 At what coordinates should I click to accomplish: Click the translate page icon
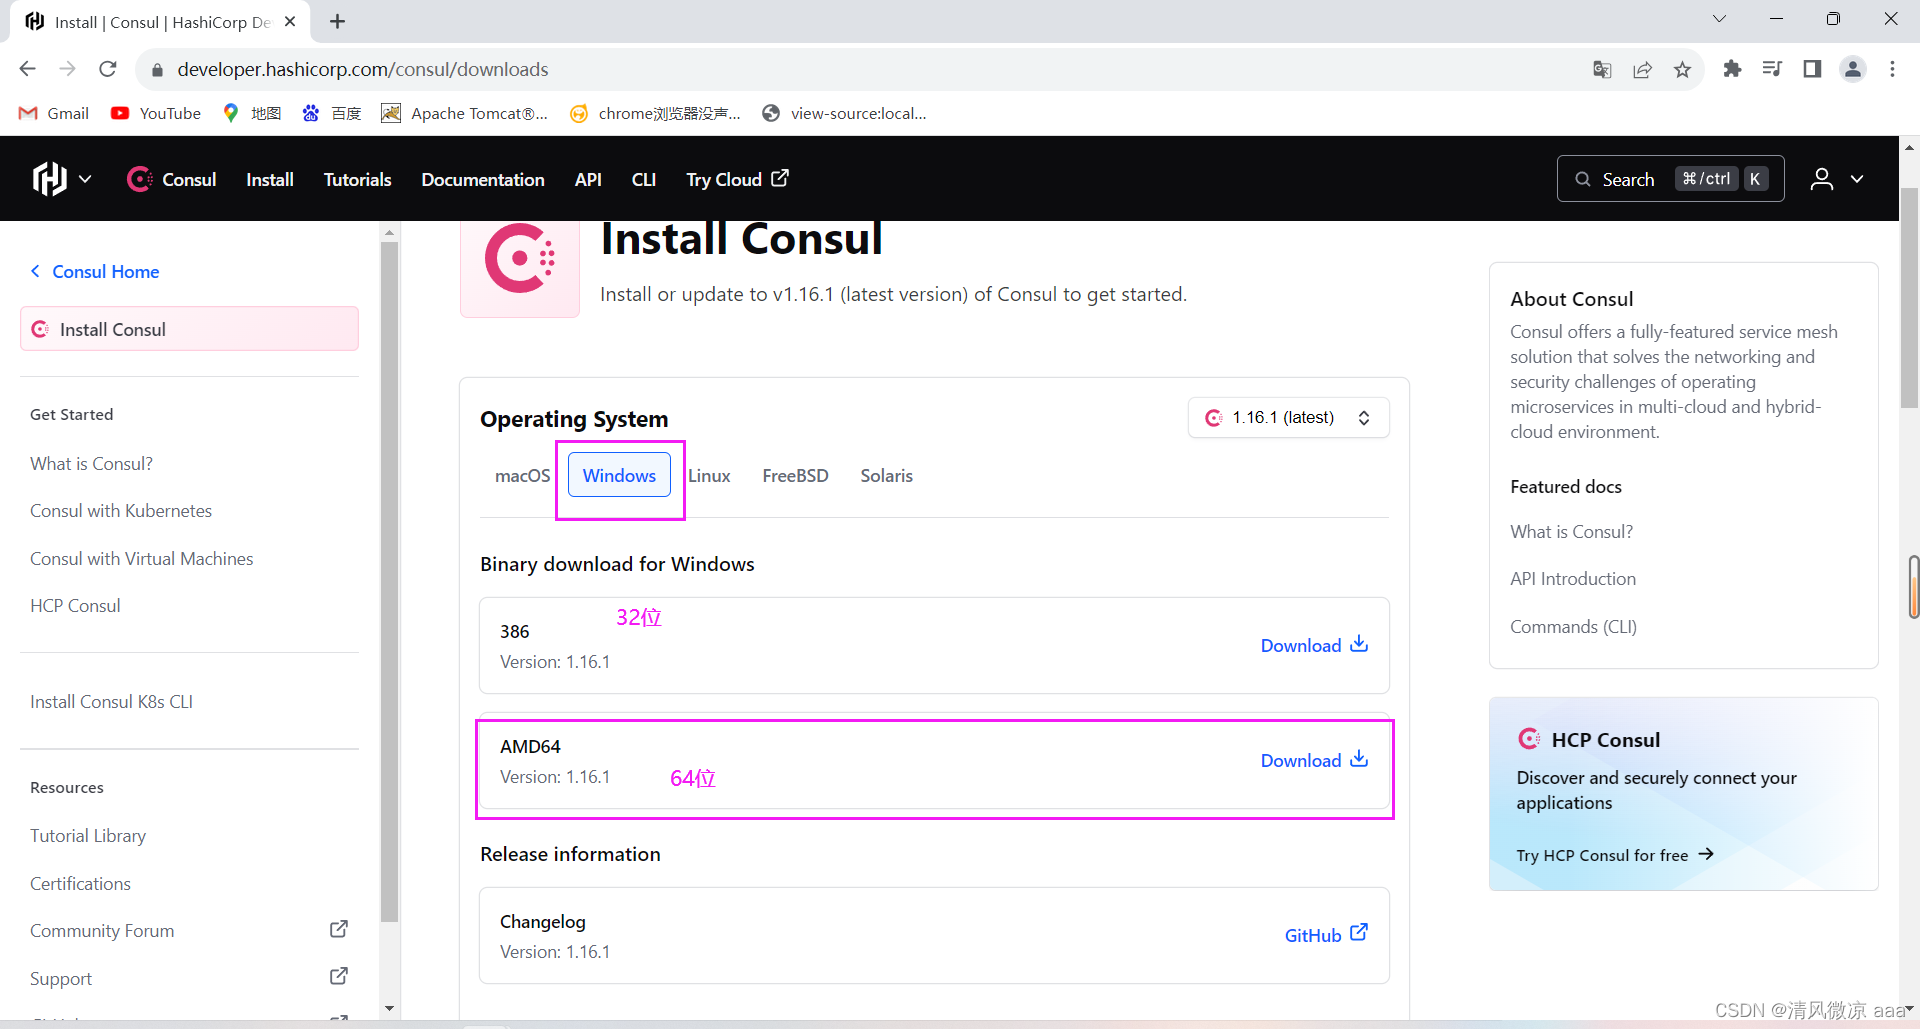[1602, 69]
